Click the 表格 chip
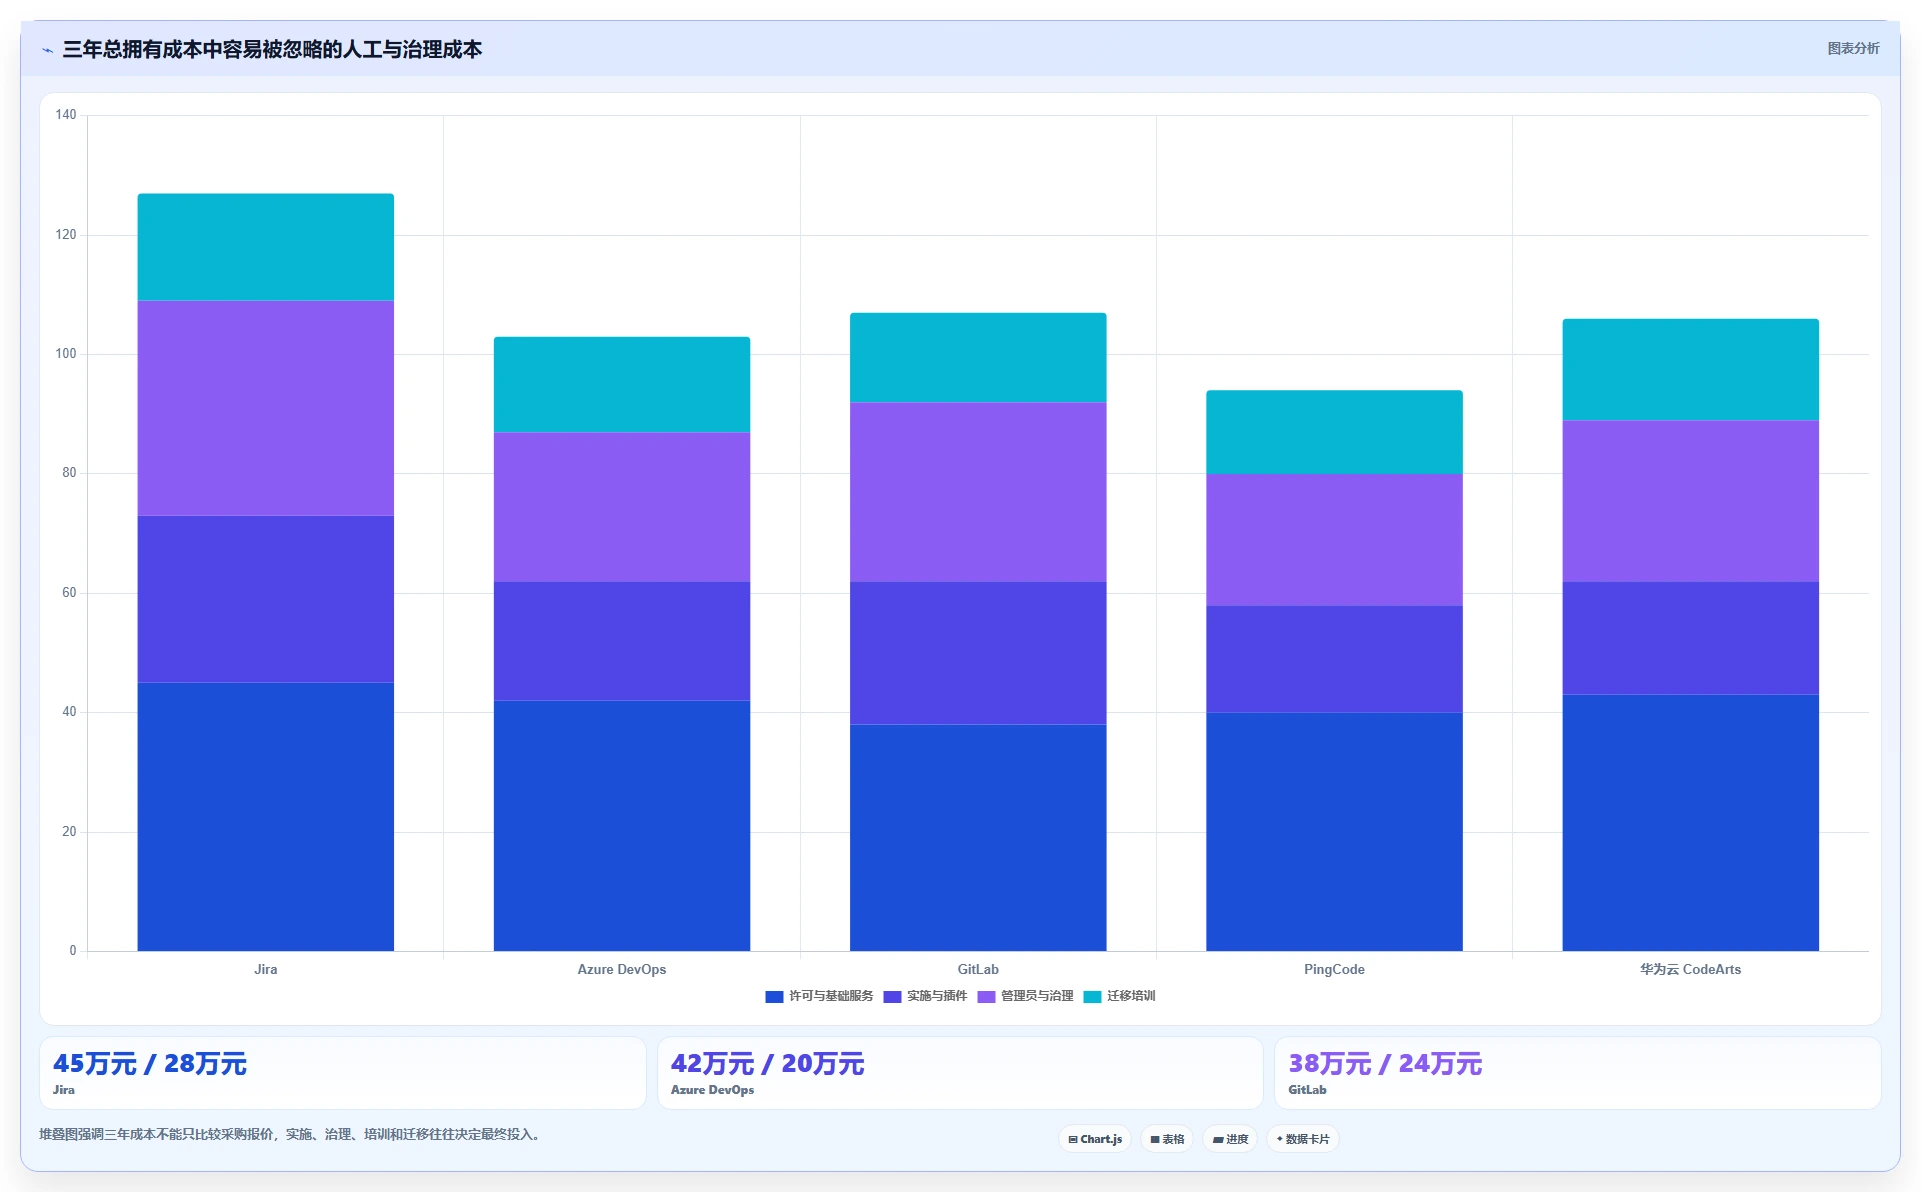 [x=1167, y=1139]
